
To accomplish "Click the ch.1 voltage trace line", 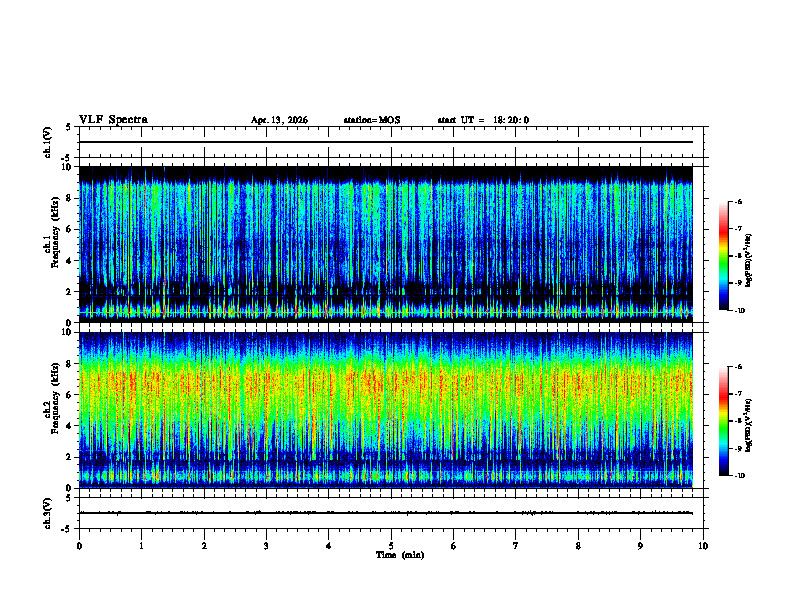I will coord(386,142).
